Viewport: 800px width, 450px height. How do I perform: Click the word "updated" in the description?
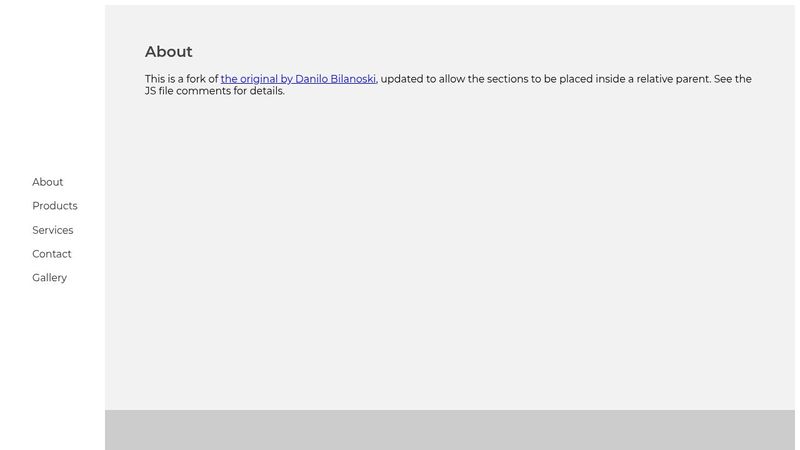click(402, 79)
